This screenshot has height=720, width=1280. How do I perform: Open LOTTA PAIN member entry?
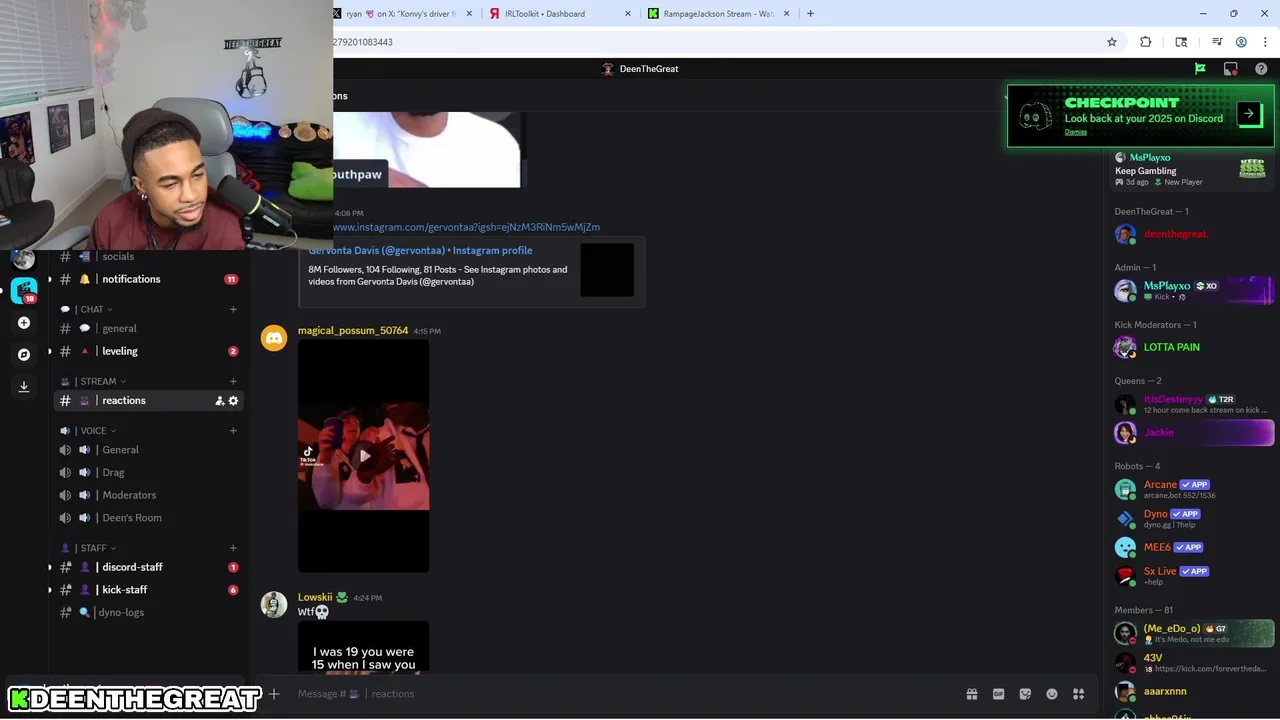pyautogui.click(x=1193, y=347)
